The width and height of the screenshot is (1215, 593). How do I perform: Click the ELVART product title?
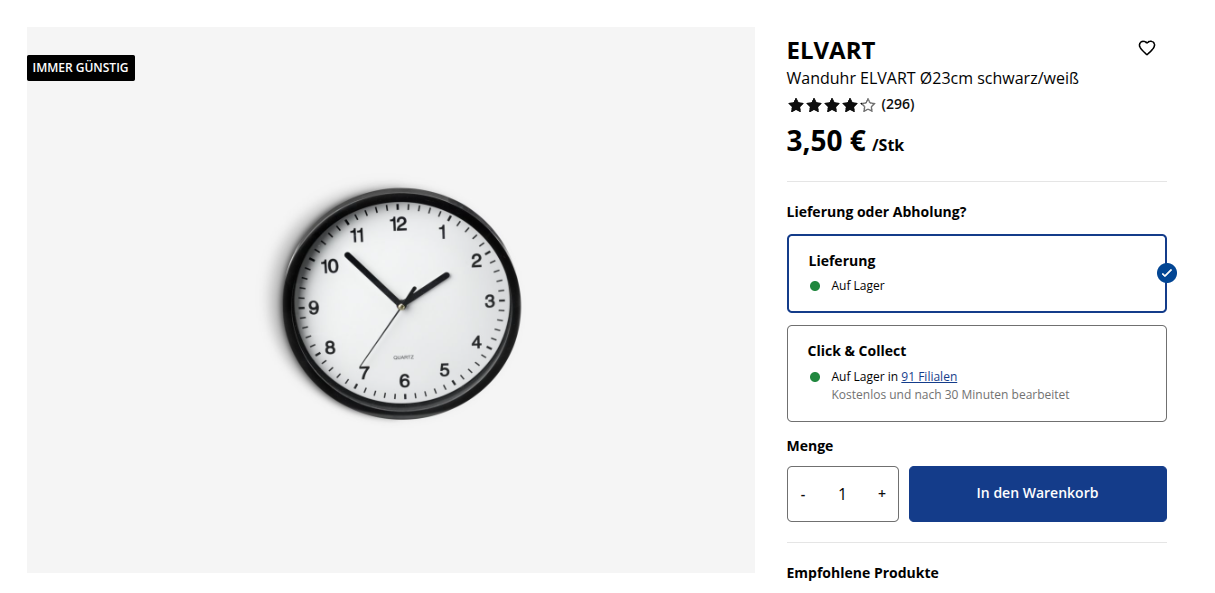[831, 51]
